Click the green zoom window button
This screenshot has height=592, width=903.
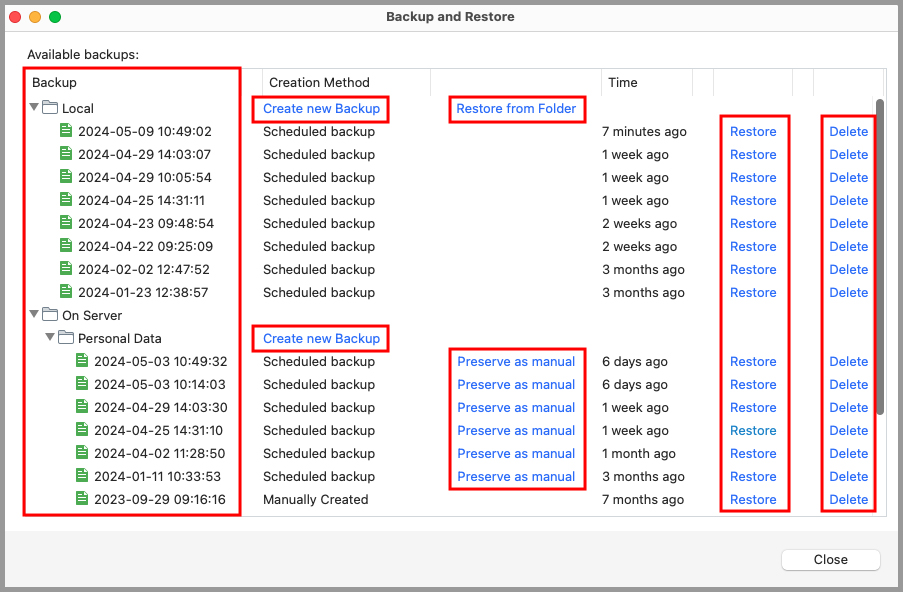(55, 17)
